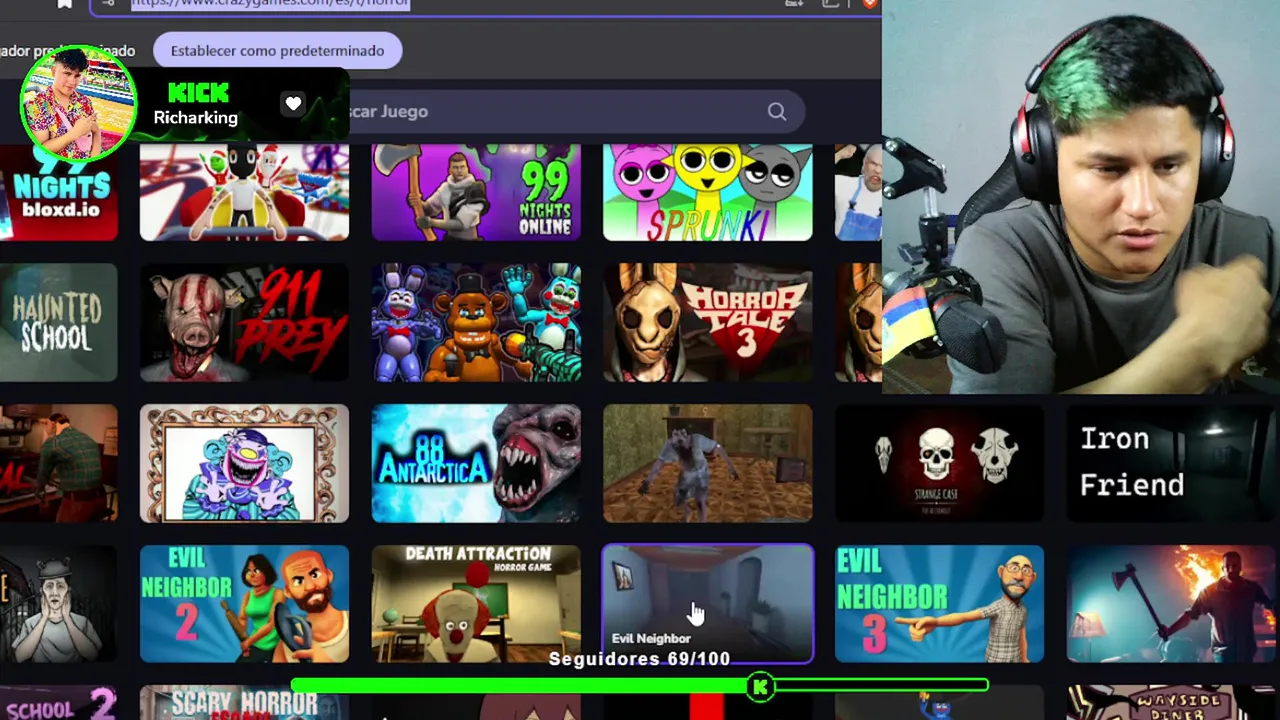The image size is (1280, 720).
Task: Open the Haunted School game
Action: 58,323
